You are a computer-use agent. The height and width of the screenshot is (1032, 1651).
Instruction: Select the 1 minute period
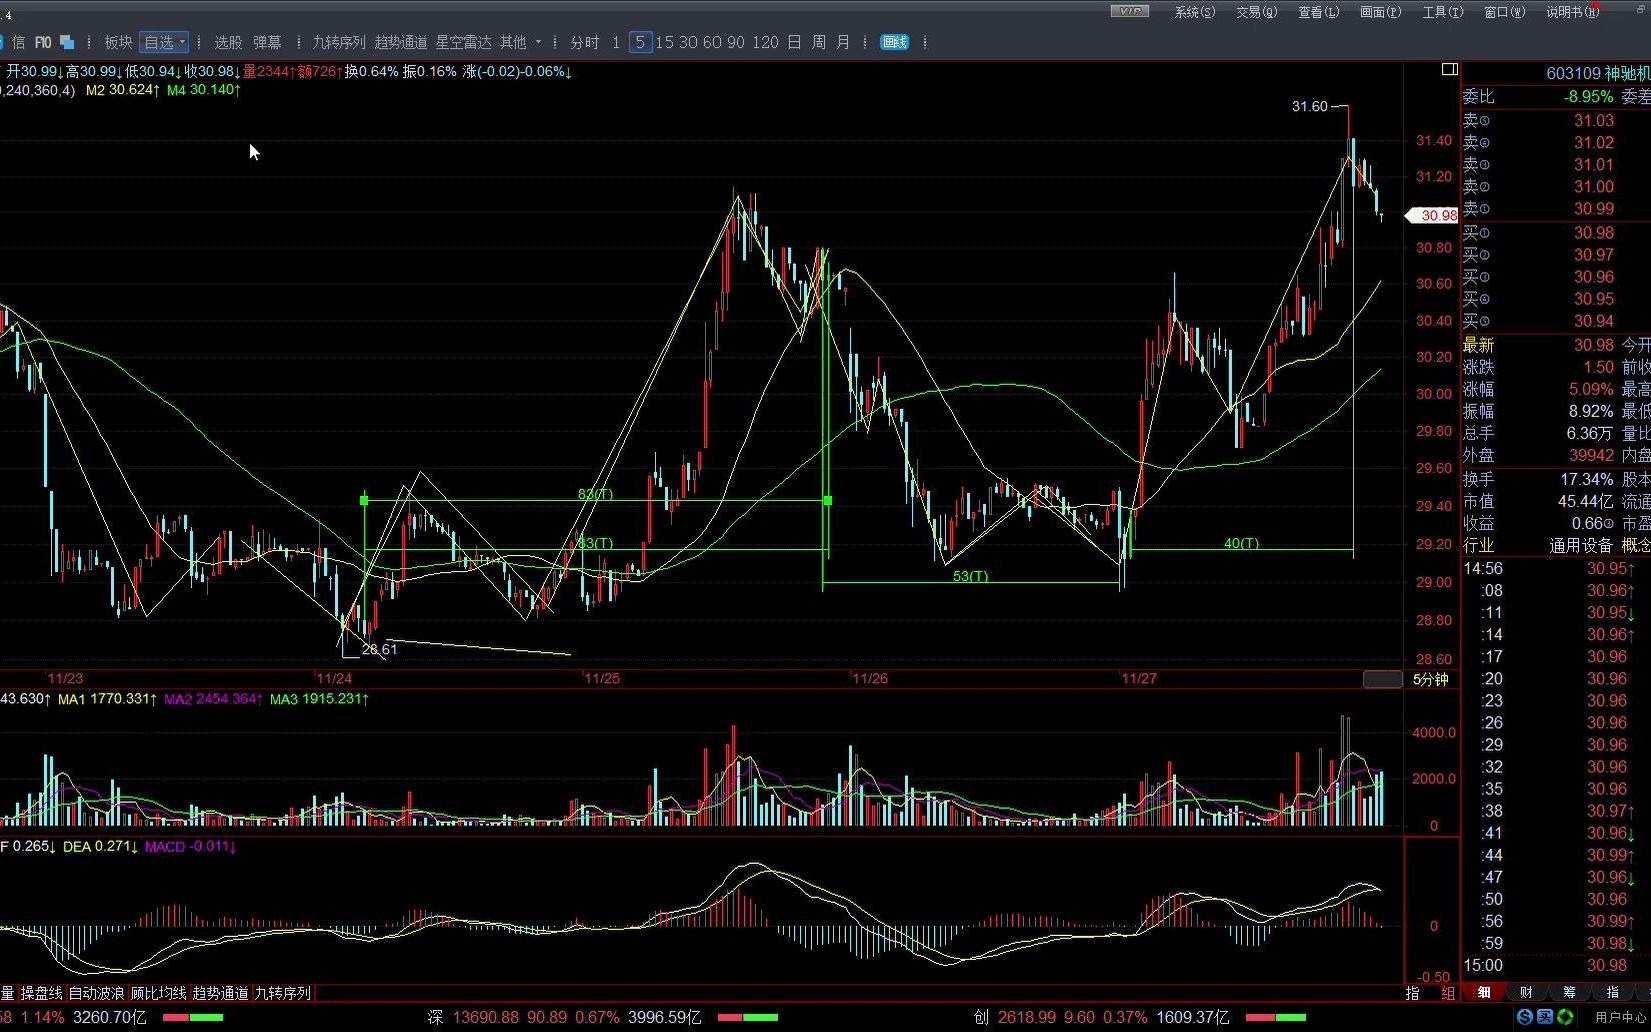(616, 42)
